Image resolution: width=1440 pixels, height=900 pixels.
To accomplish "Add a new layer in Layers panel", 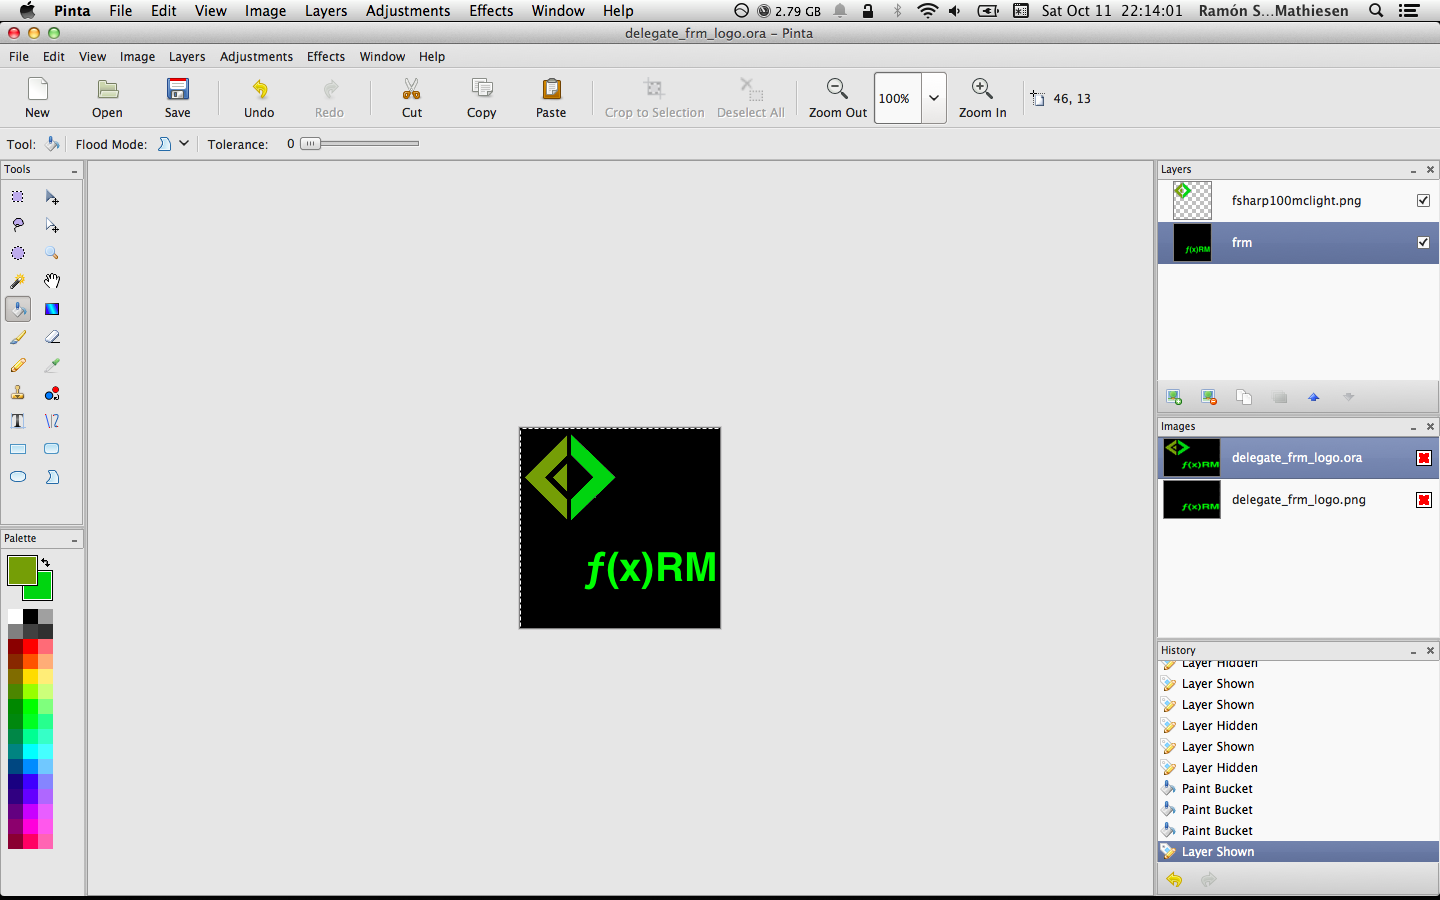I will (x=1174, y=397).
